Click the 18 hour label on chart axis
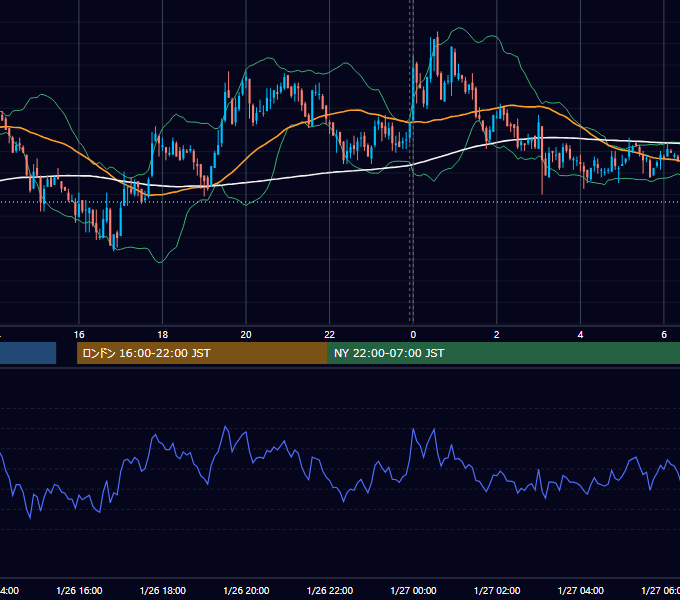The image size is (680, 600). pyautogui.click(x=163, y=335)
